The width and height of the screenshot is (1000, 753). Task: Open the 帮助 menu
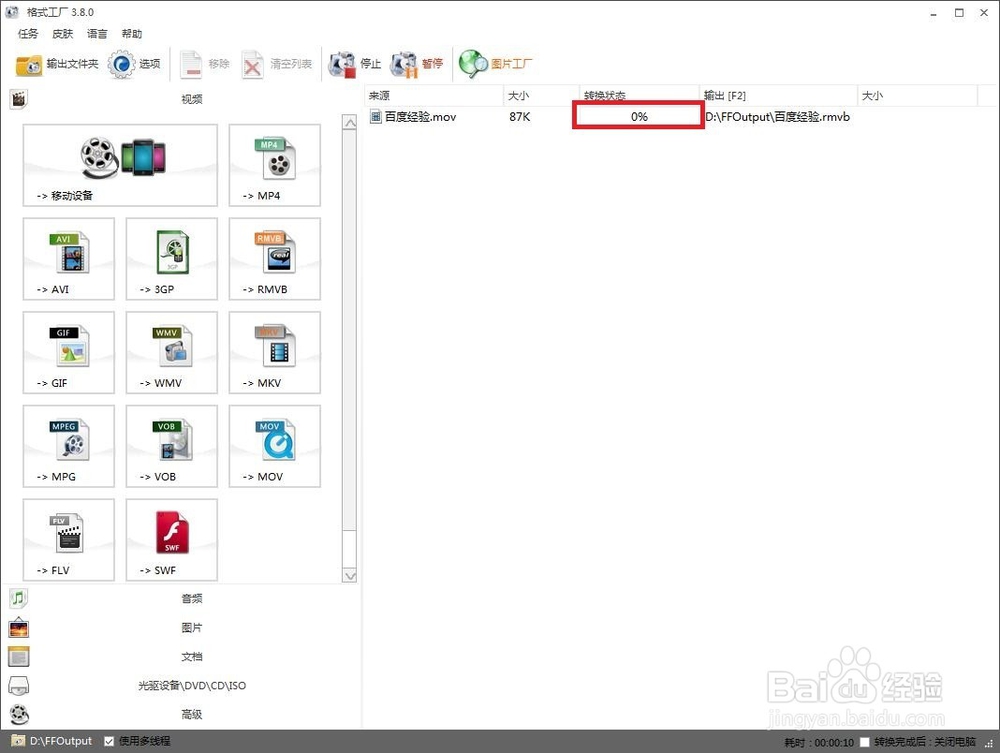pyautogui.click(x=132, y=34)
